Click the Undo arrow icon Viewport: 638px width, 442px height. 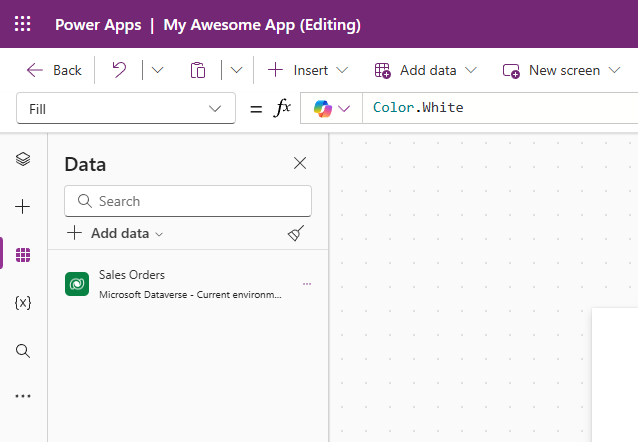coord(119,70)
